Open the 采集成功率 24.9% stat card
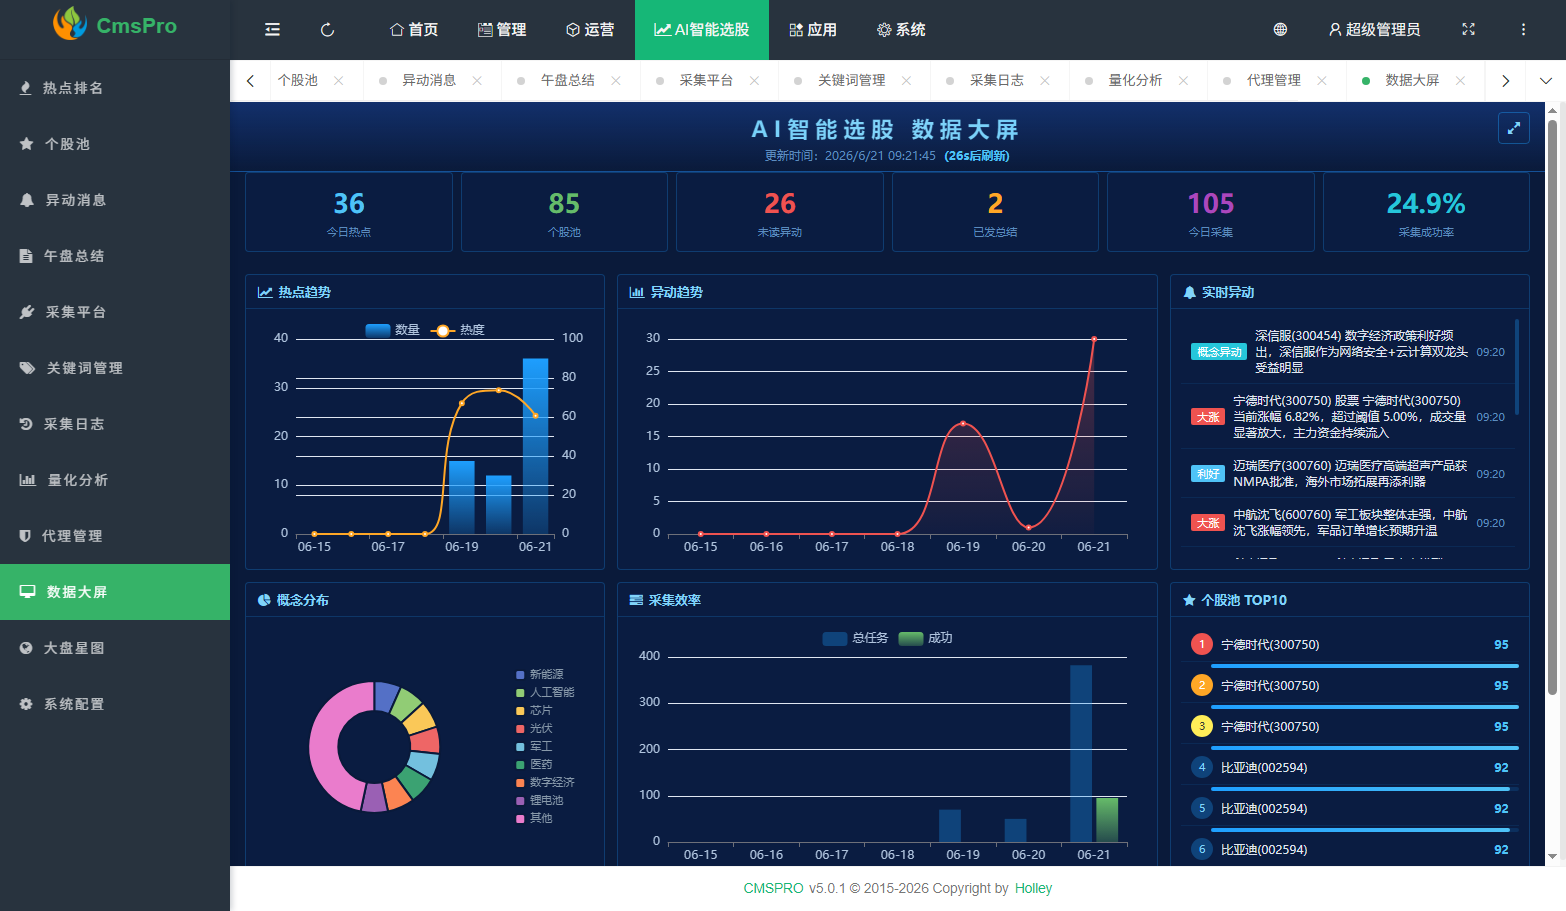1566x911 pixels. tap(1426, 212)
